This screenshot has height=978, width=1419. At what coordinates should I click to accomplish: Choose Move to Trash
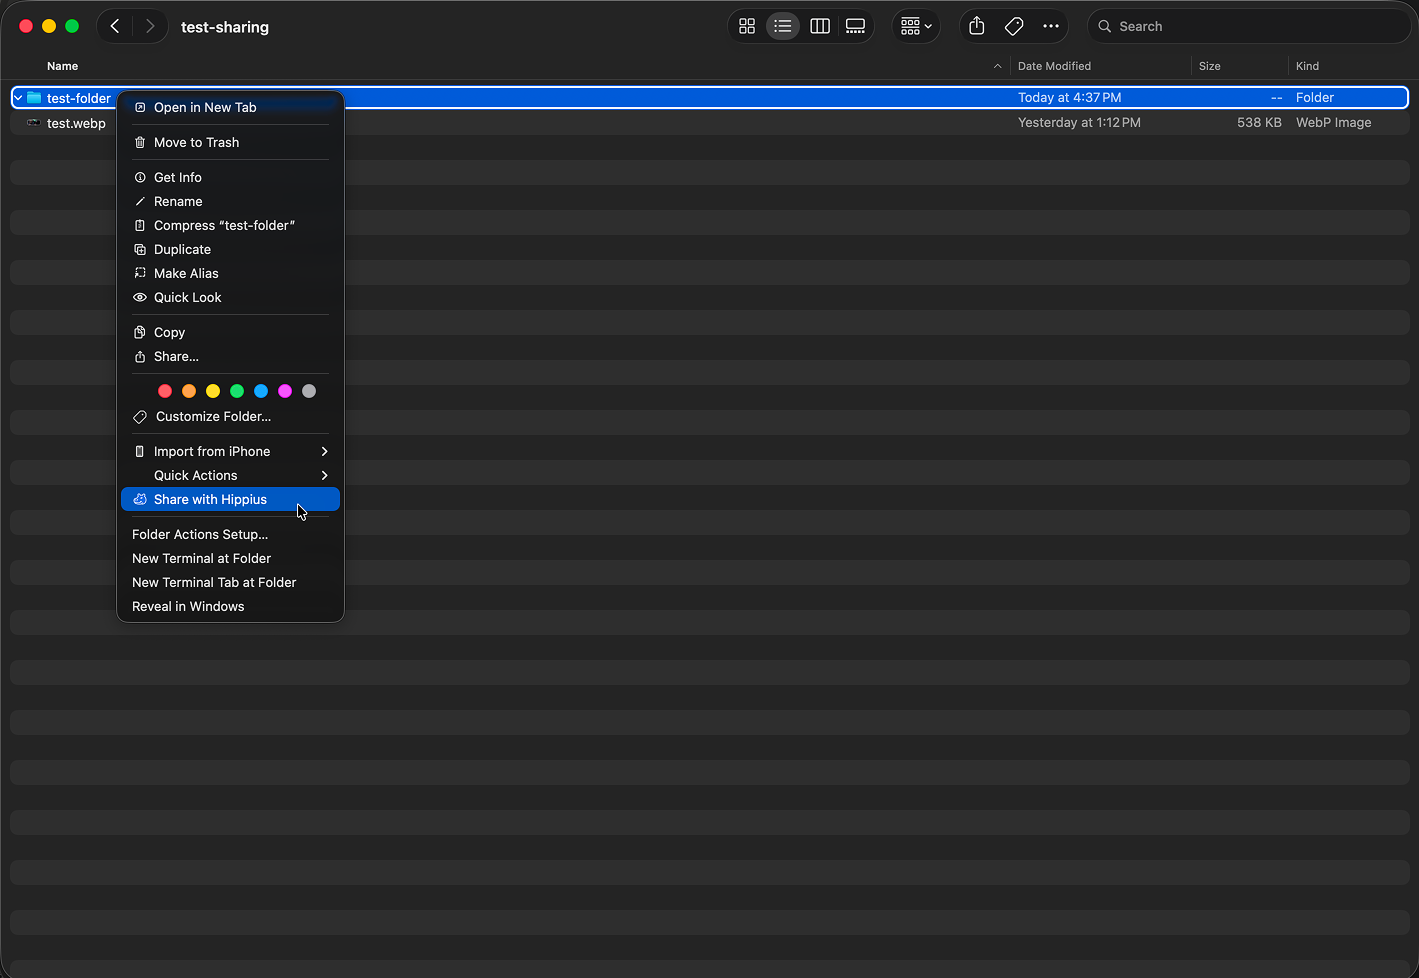(230, 142)
